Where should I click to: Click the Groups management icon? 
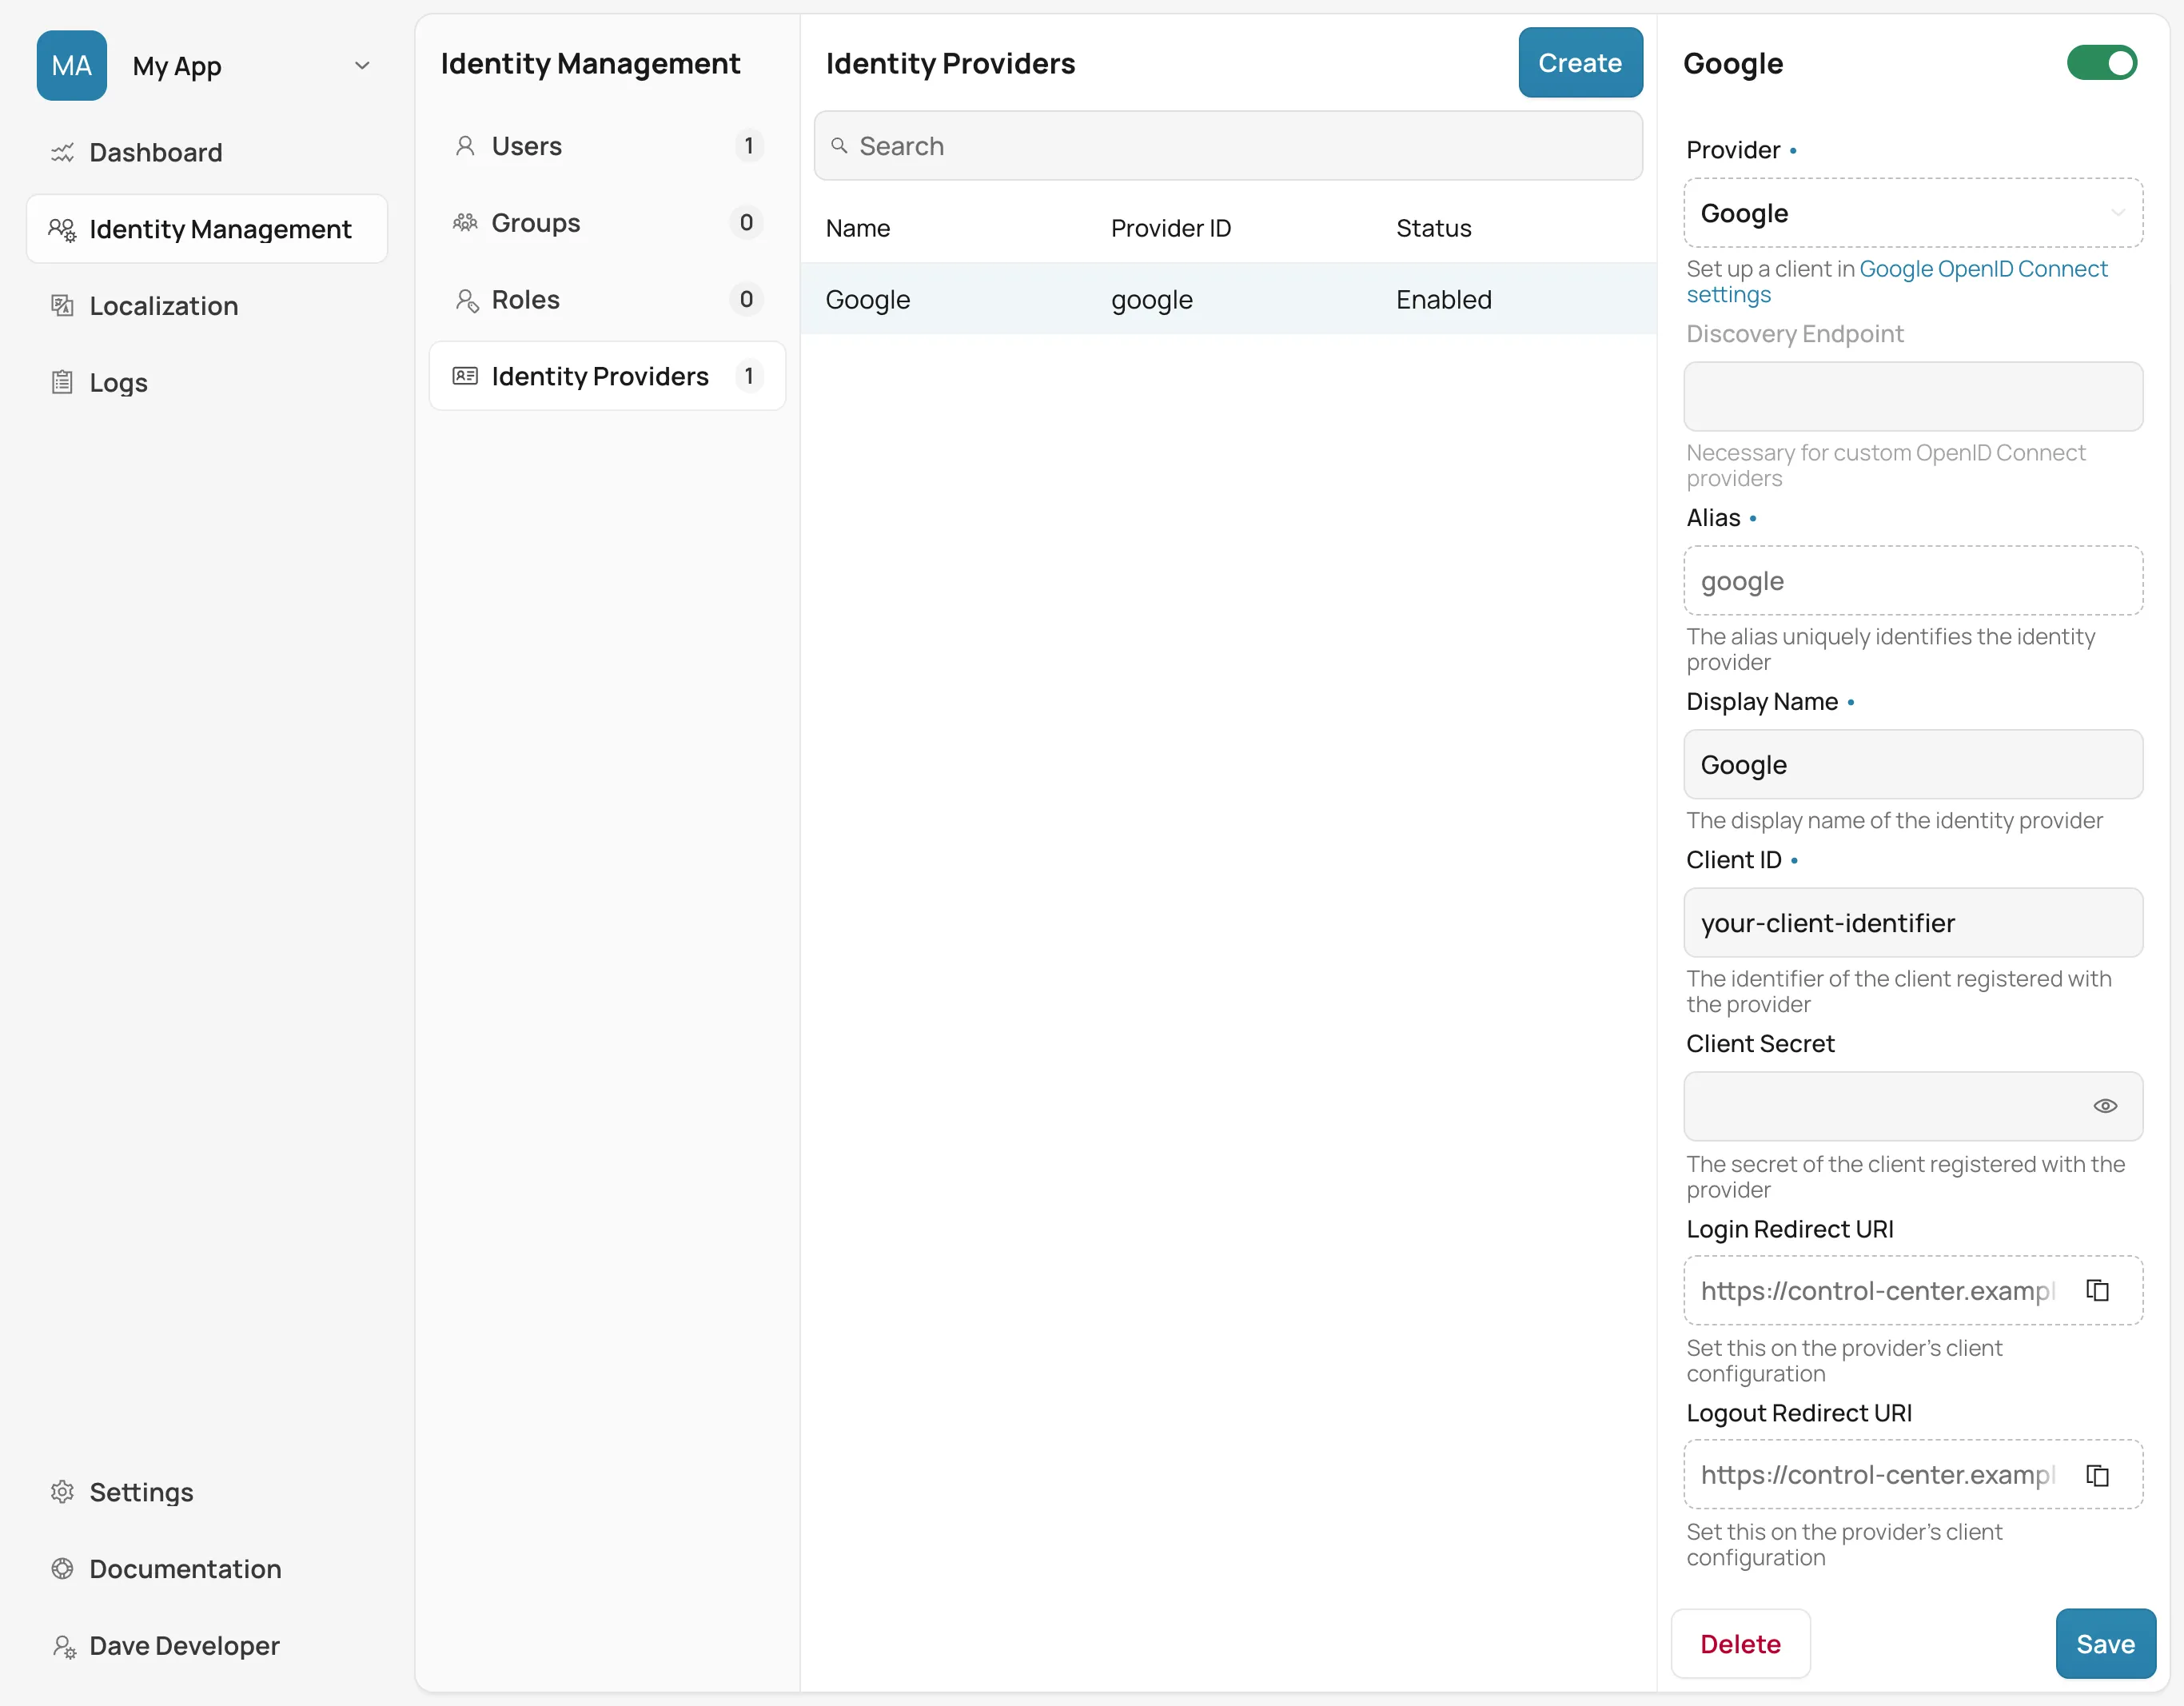464,221
